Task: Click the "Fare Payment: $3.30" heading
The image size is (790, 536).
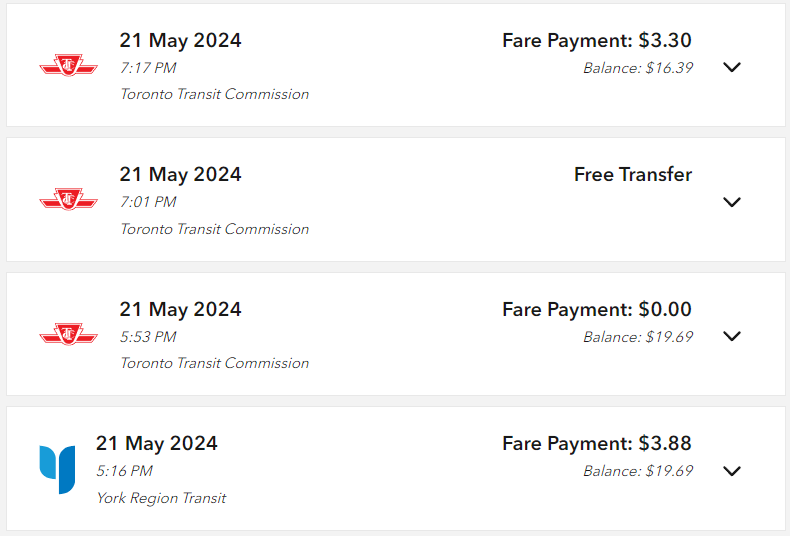Action: click(596, 41)
